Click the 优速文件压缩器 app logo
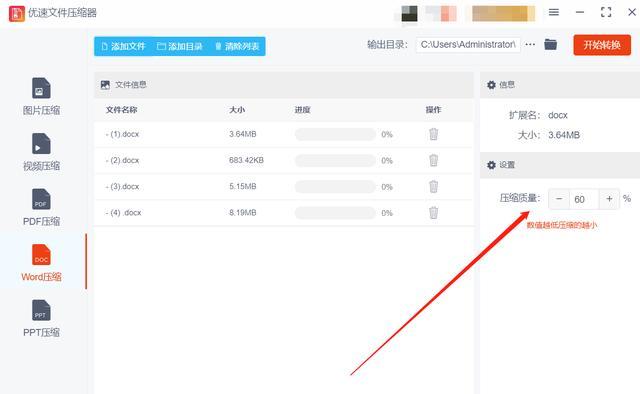This screenshot has width=640, height=394. [17, 13]
